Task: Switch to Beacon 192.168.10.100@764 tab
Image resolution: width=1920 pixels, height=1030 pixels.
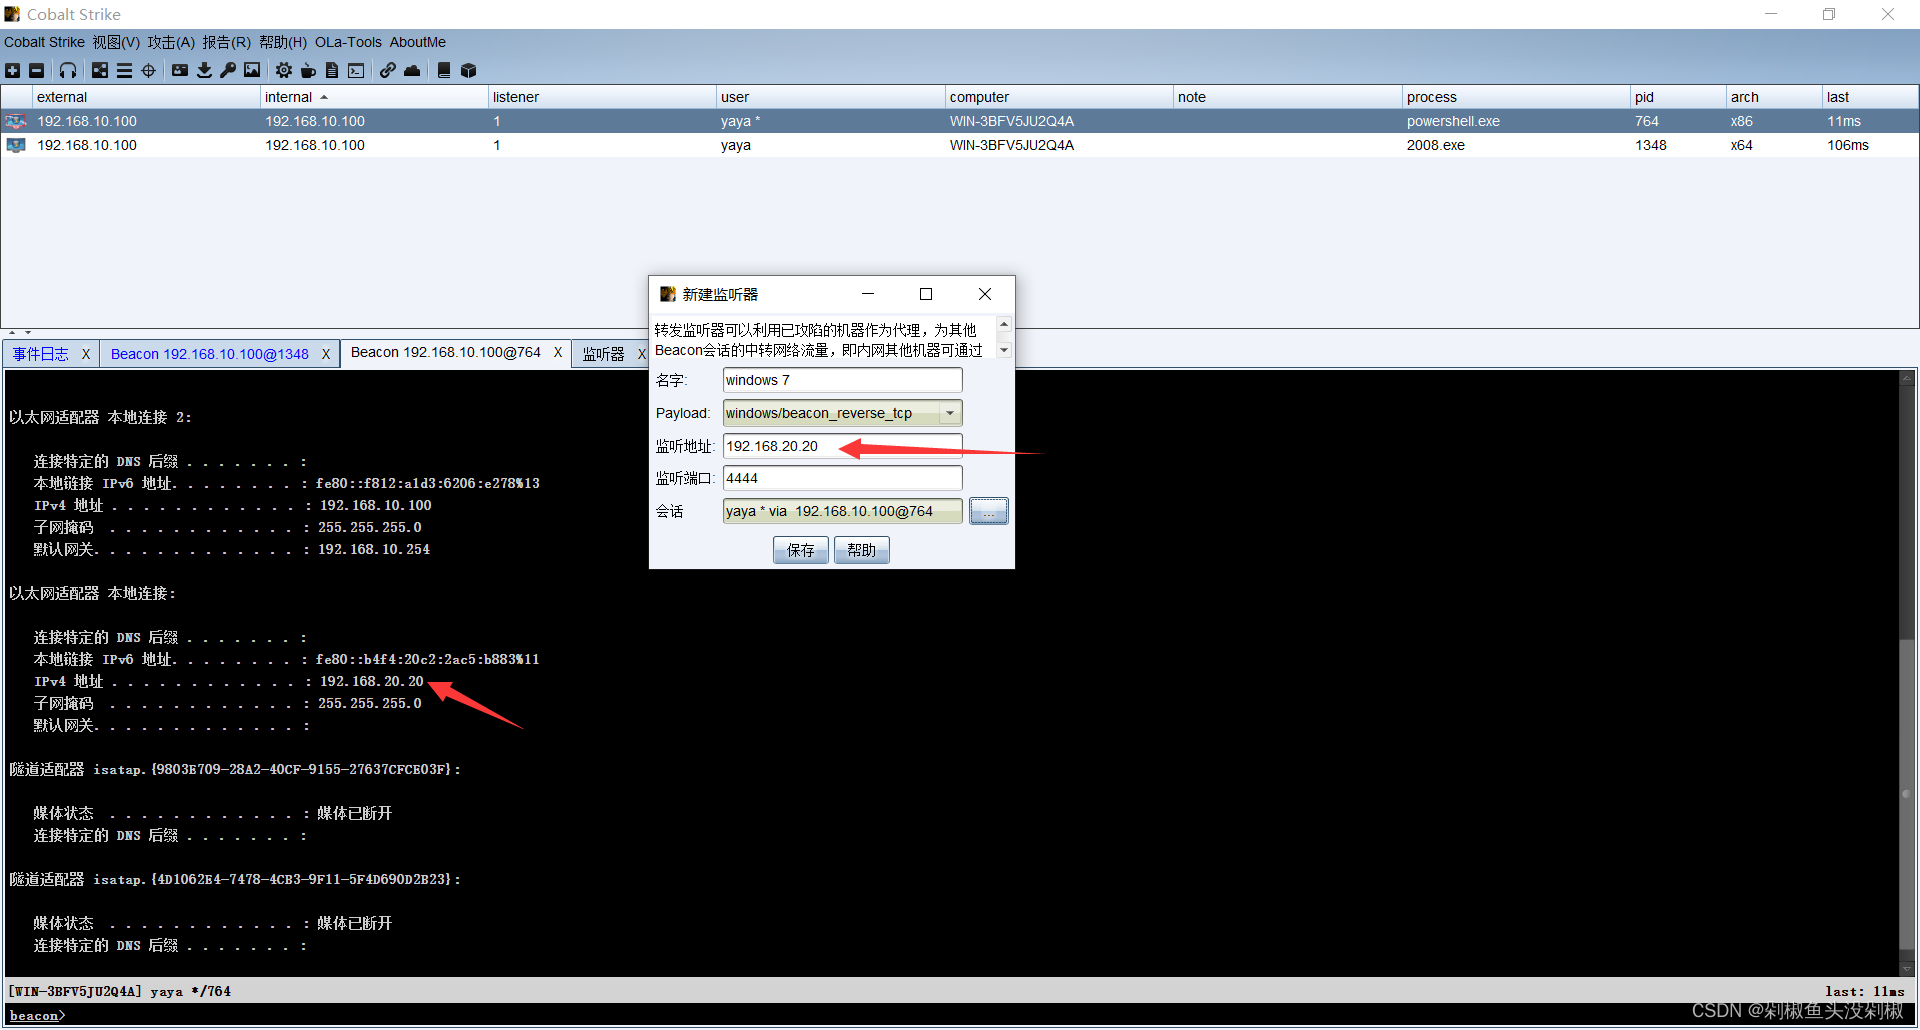Action: [x=445, y=352]
